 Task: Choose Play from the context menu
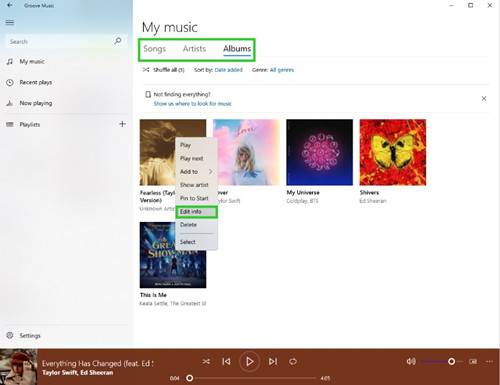(197, 145)
